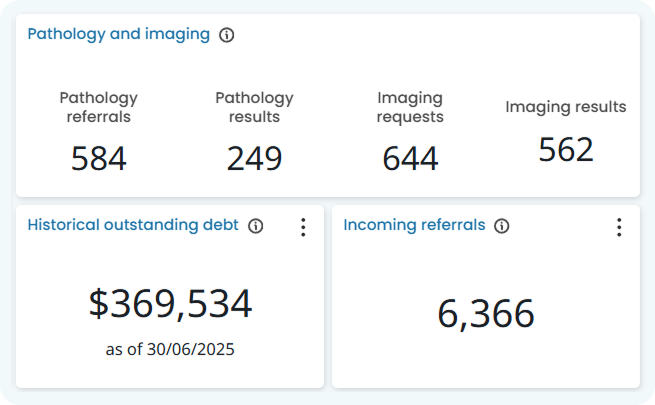Click info icon beside Incoming referrals
The height and width of the screenshot is (405, 655).
(x=502, y=226)
